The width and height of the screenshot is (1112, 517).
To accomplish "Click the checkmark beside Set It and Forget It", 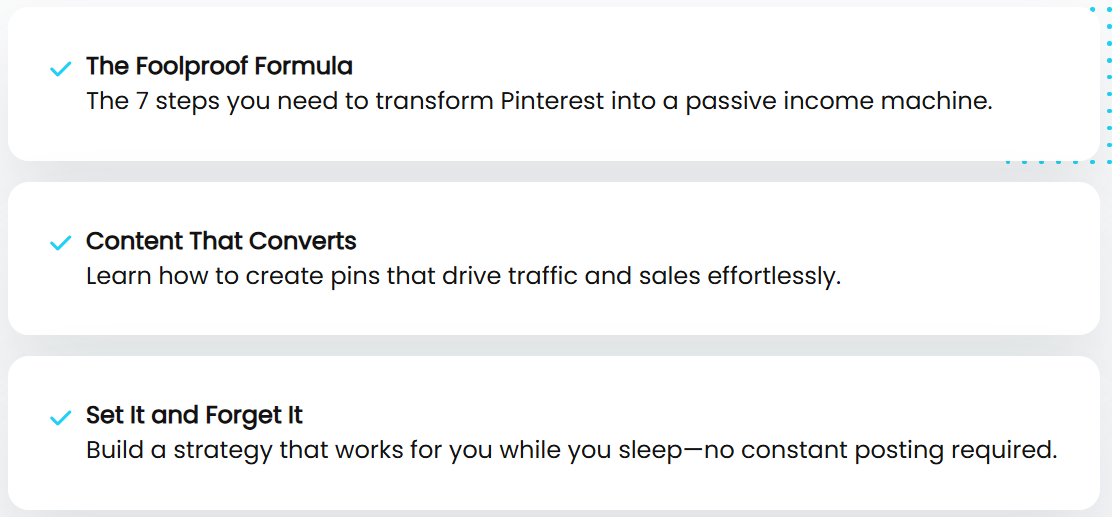I will [60, 417].
